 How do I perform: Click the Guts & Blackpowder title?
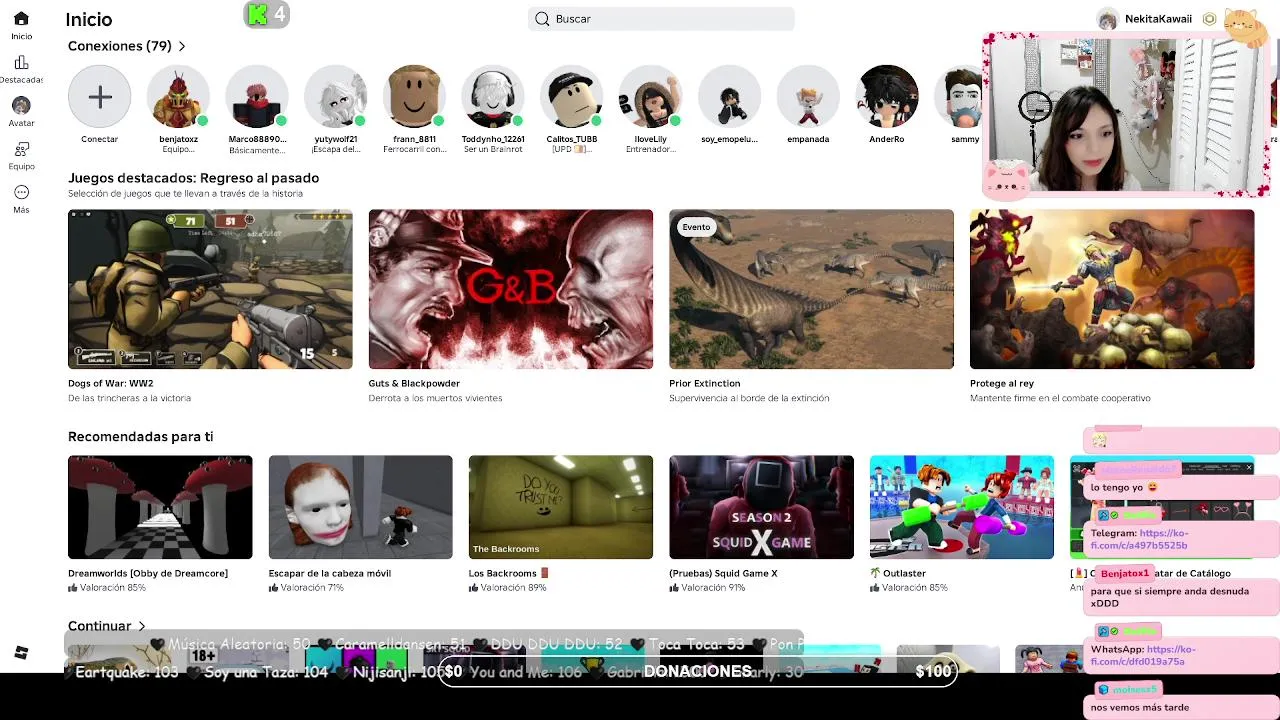point(414,383)
